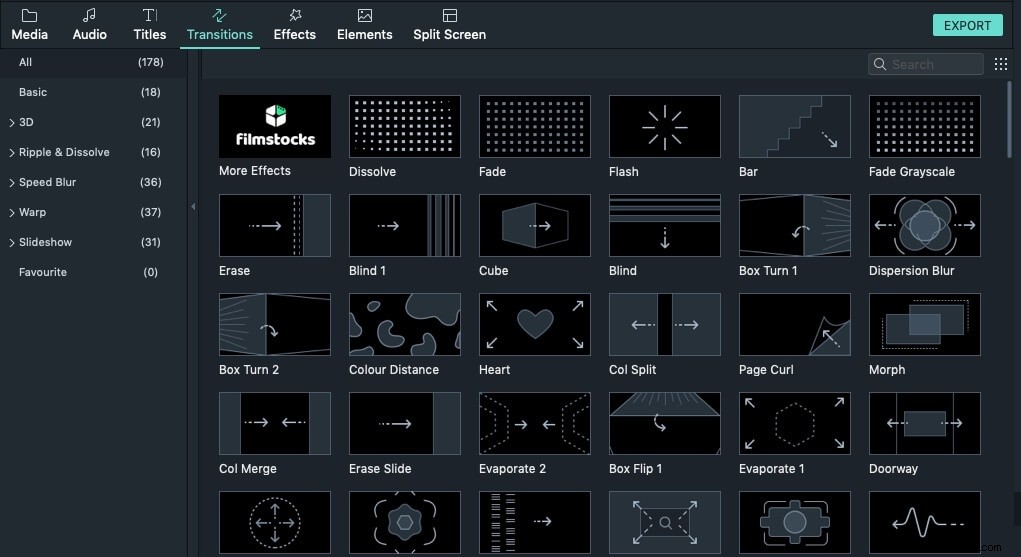
Task: Go to the Effects tab
Action: click(294, 25)
